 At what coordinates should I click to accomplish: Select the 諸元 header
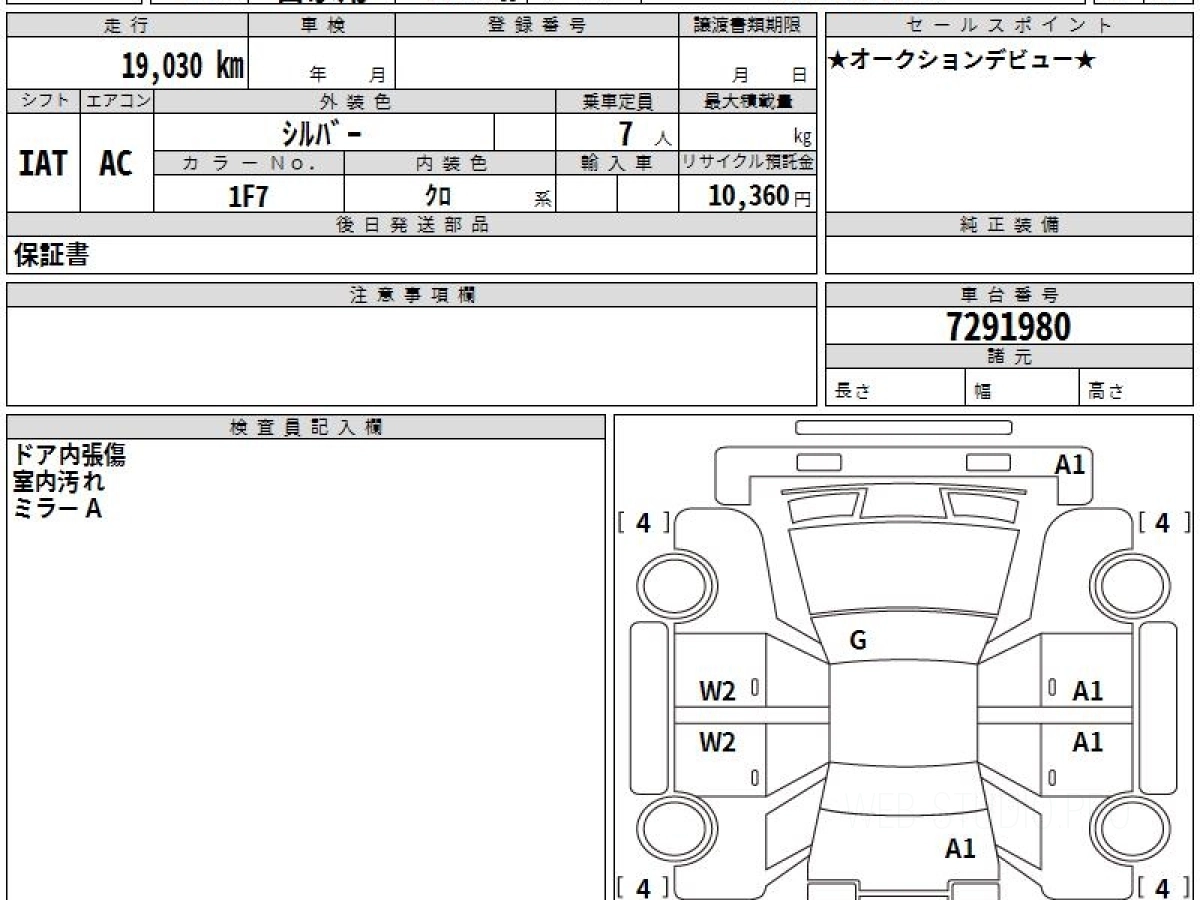click(x=1009, y=357)
